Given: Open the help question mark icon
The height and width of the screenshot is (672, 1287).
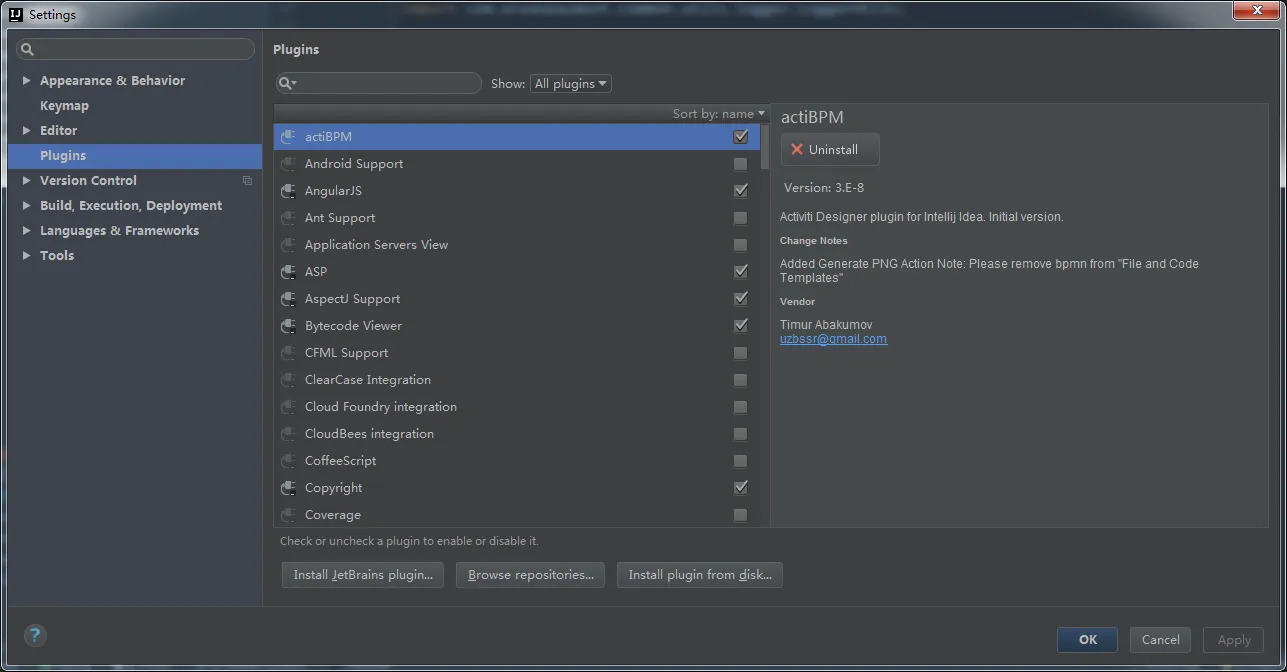Looking at the screenshot, I should tap(35, 635).
